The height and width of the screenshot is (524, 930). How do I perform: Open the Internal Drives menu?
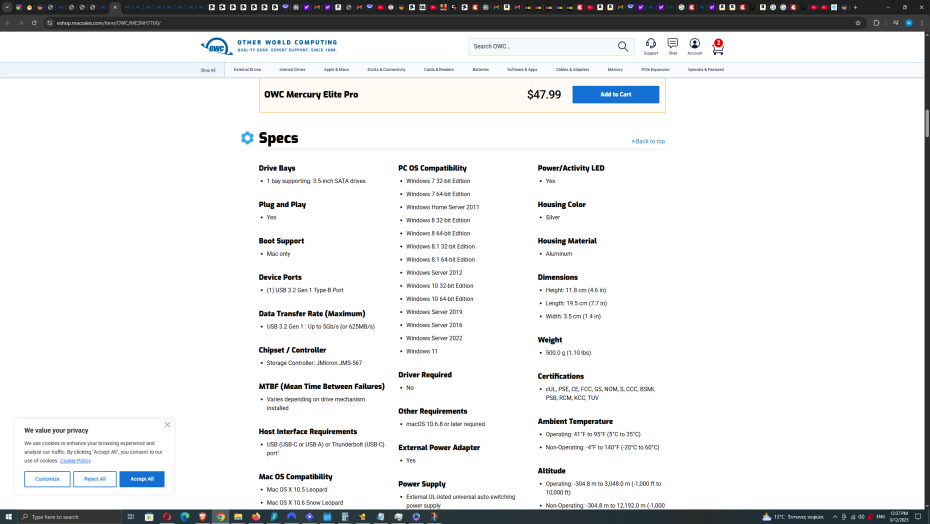292,69
